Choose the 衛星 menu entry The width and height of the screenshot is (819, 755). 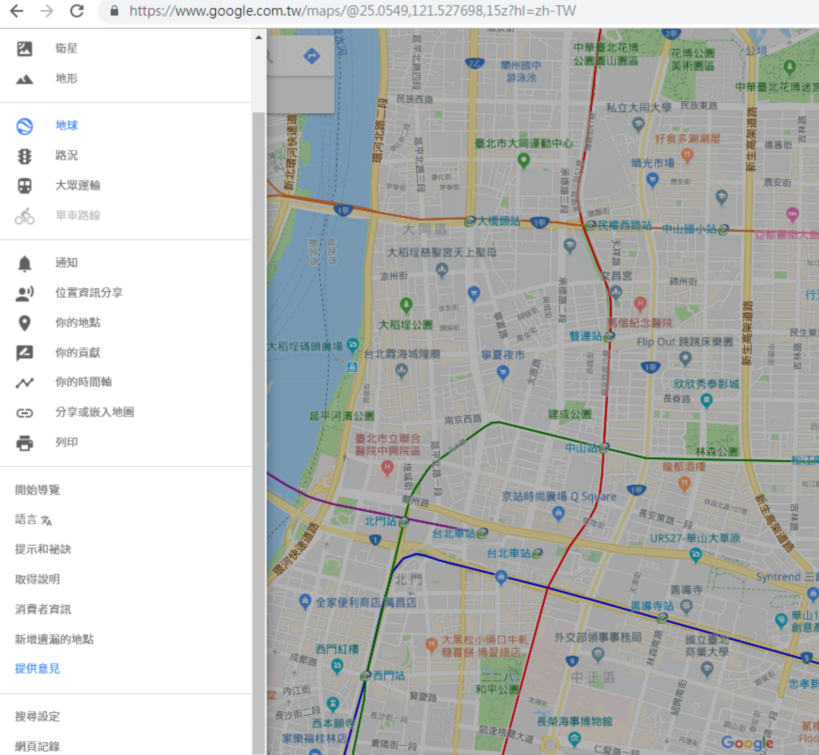point(66,49)
